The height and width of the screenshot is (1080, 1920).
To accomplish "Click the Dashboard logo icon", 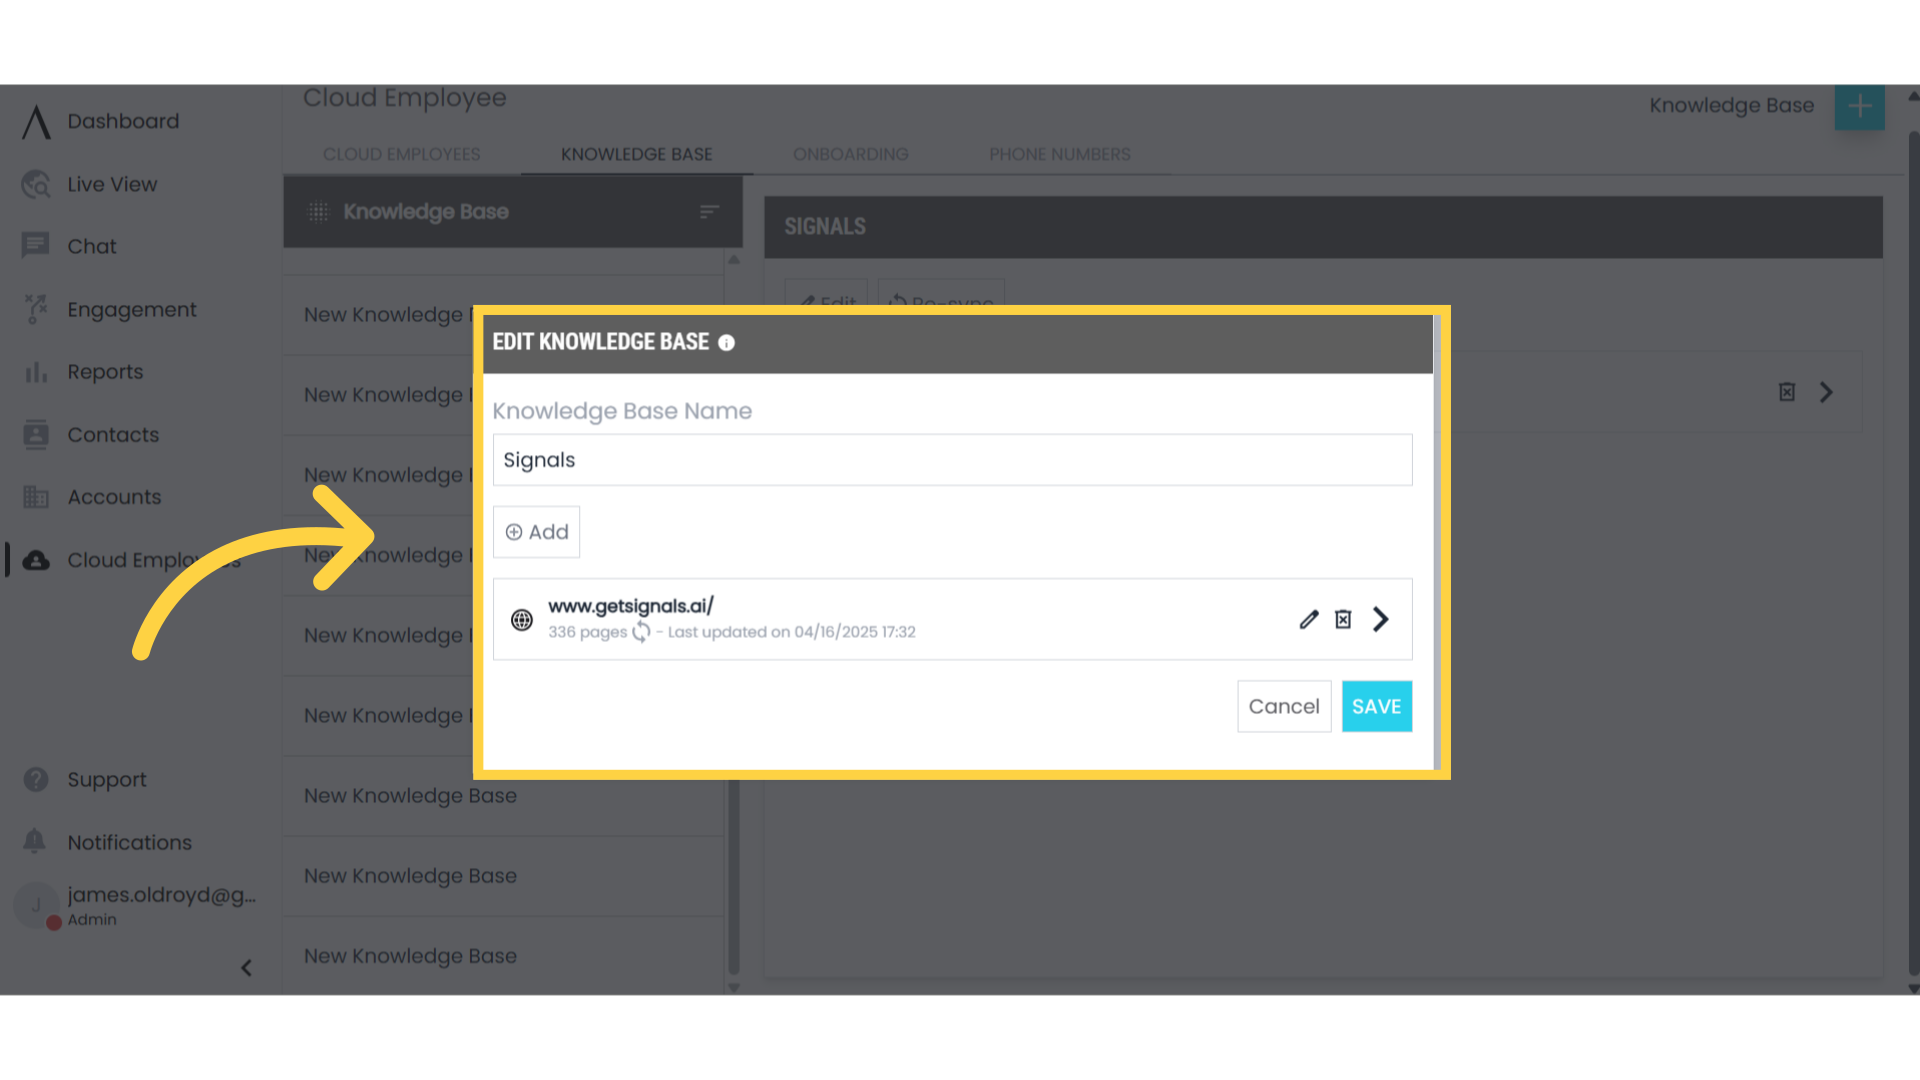I will [x=36, y=121].
